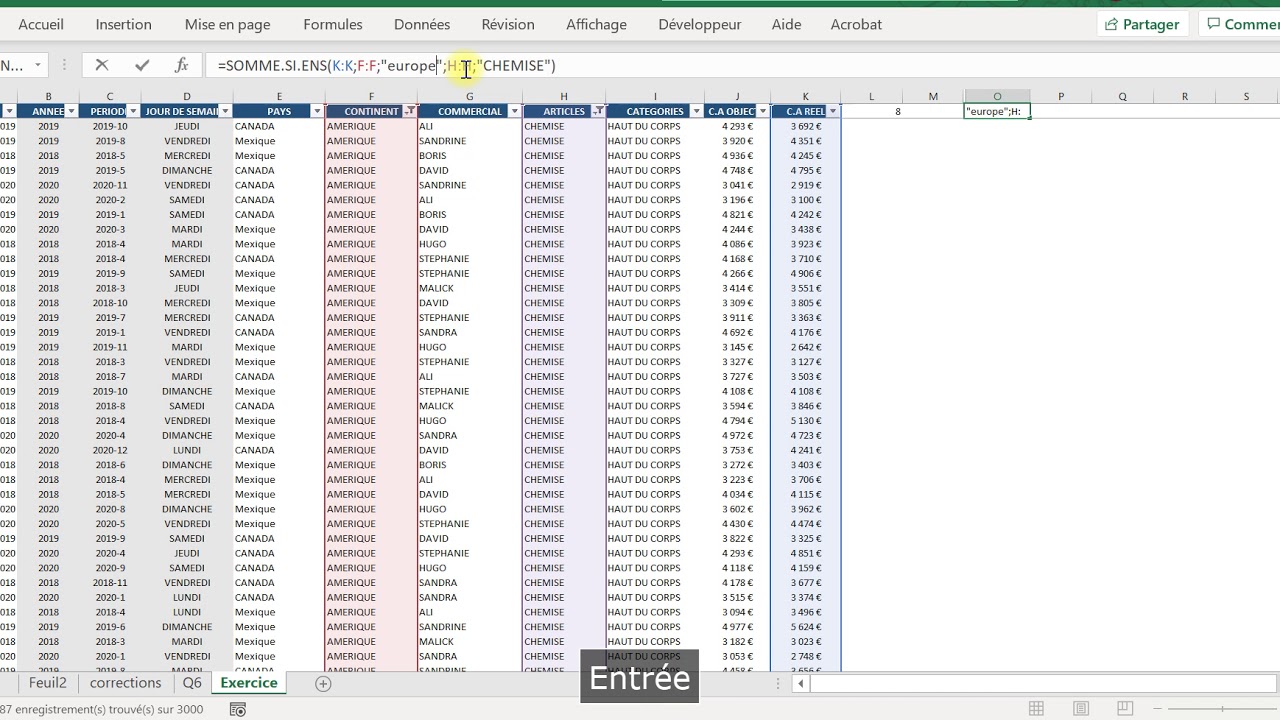Cancel the formula entry with the X icon
Screen dimensions: 1280x720
[x=101, y=65]
